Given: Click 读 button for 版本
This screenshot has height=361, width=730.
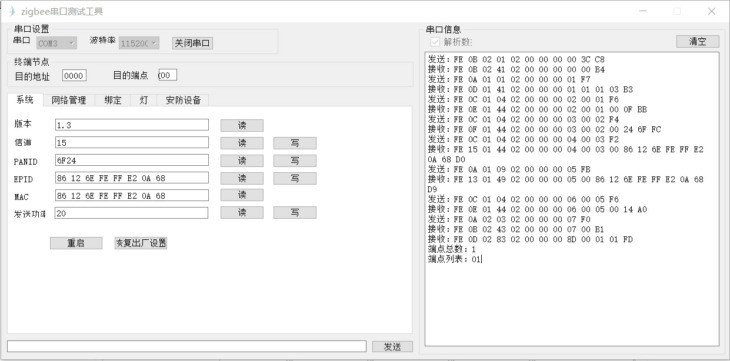Looking at the screenshot, I should pyautogui.click(x=242, y=125).
